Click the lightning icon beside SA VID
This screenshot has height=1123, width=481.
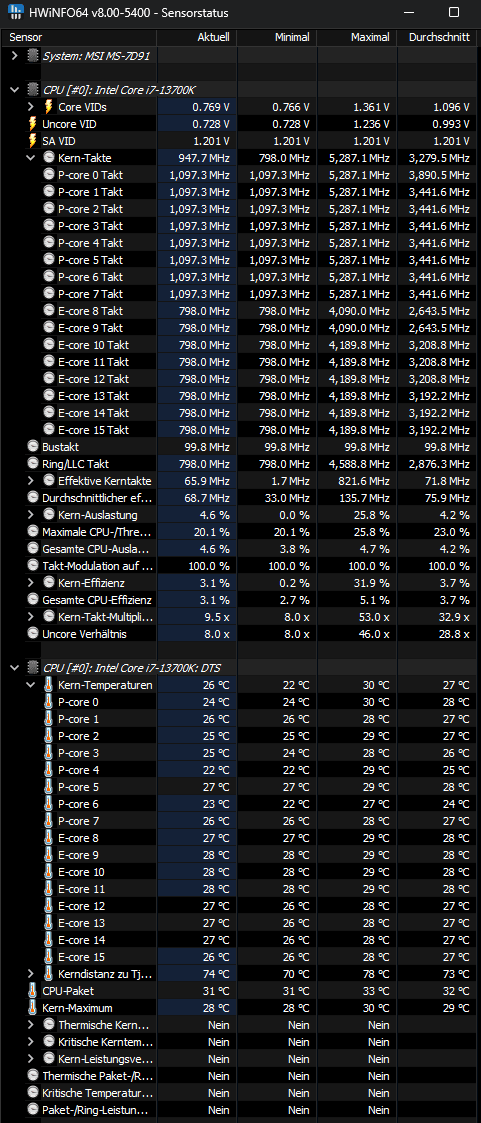pos(33,141)
